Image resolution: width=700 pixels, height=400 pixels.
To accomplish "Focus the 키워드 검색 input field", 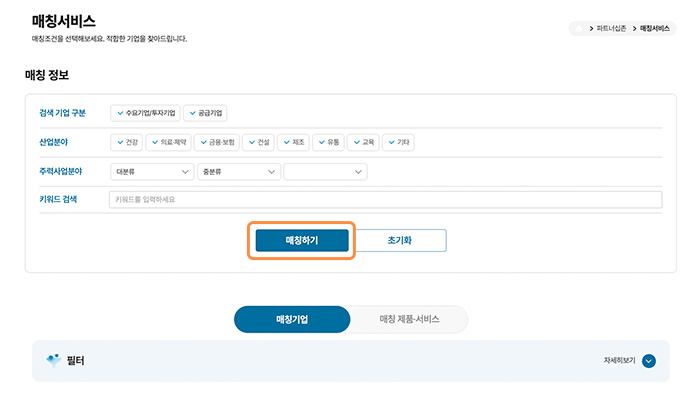I will [x=386, y=200].
